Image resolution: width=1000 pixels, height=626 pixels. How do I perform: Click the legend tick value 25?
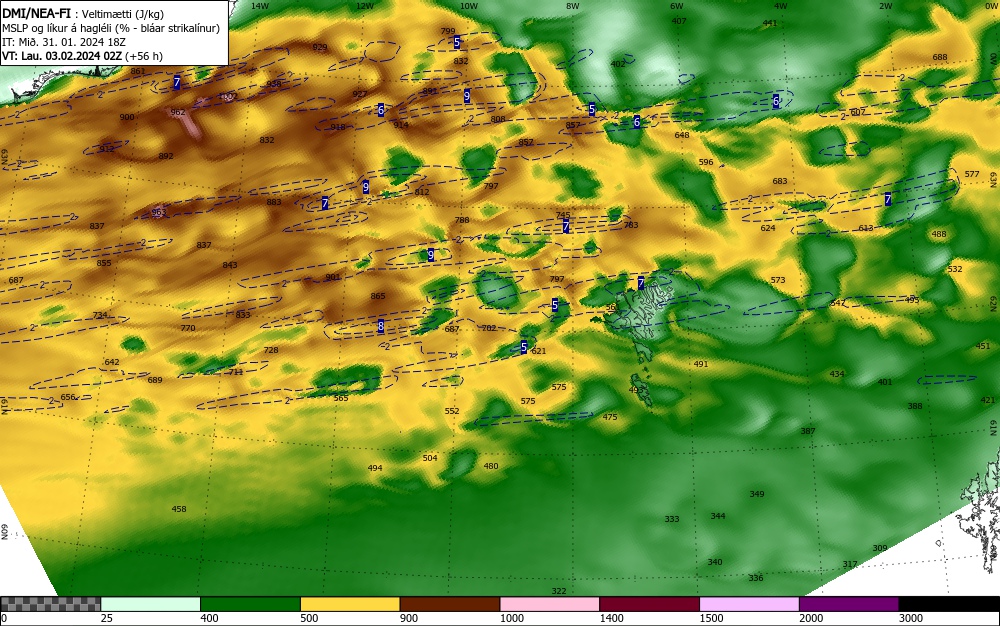click(107, 618)
